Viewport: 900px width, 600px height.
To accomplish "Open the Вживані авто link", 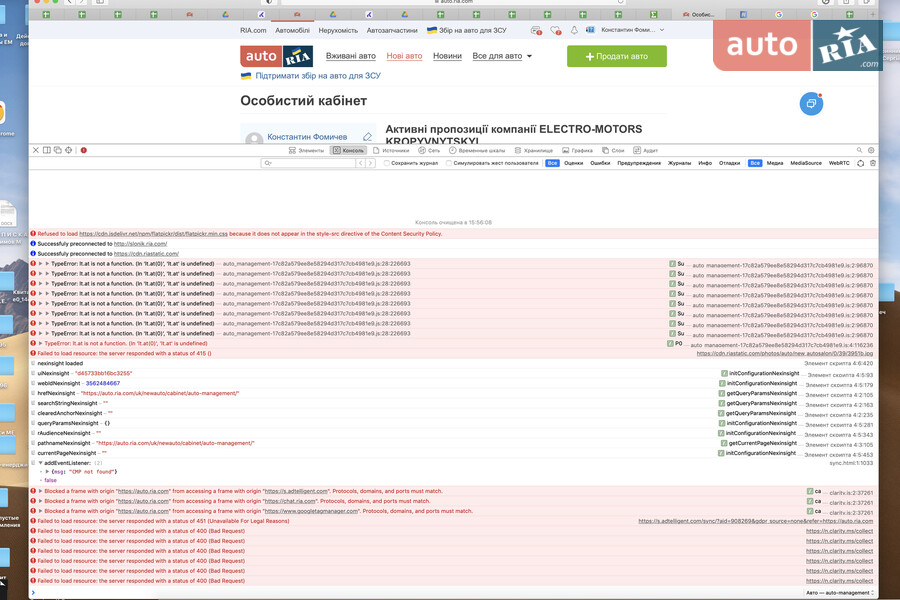I will point(351,56).
